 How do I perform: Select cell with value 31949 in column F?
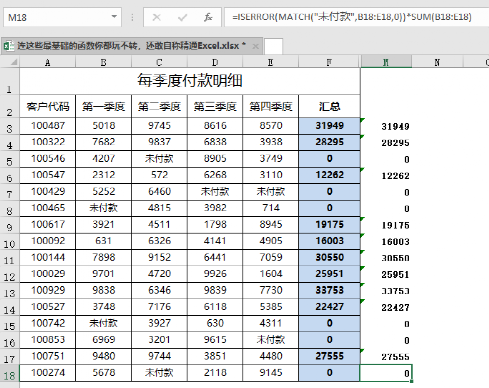click(329, 126)
